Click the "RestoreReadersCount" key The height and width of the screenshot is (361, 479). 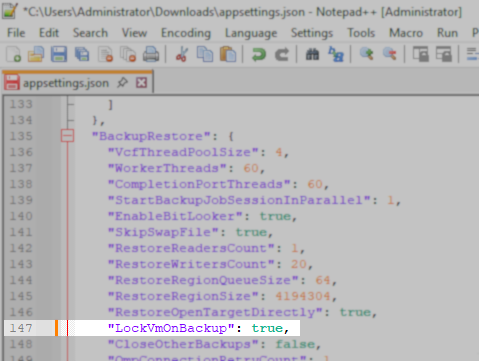click(x=191, y=248)
